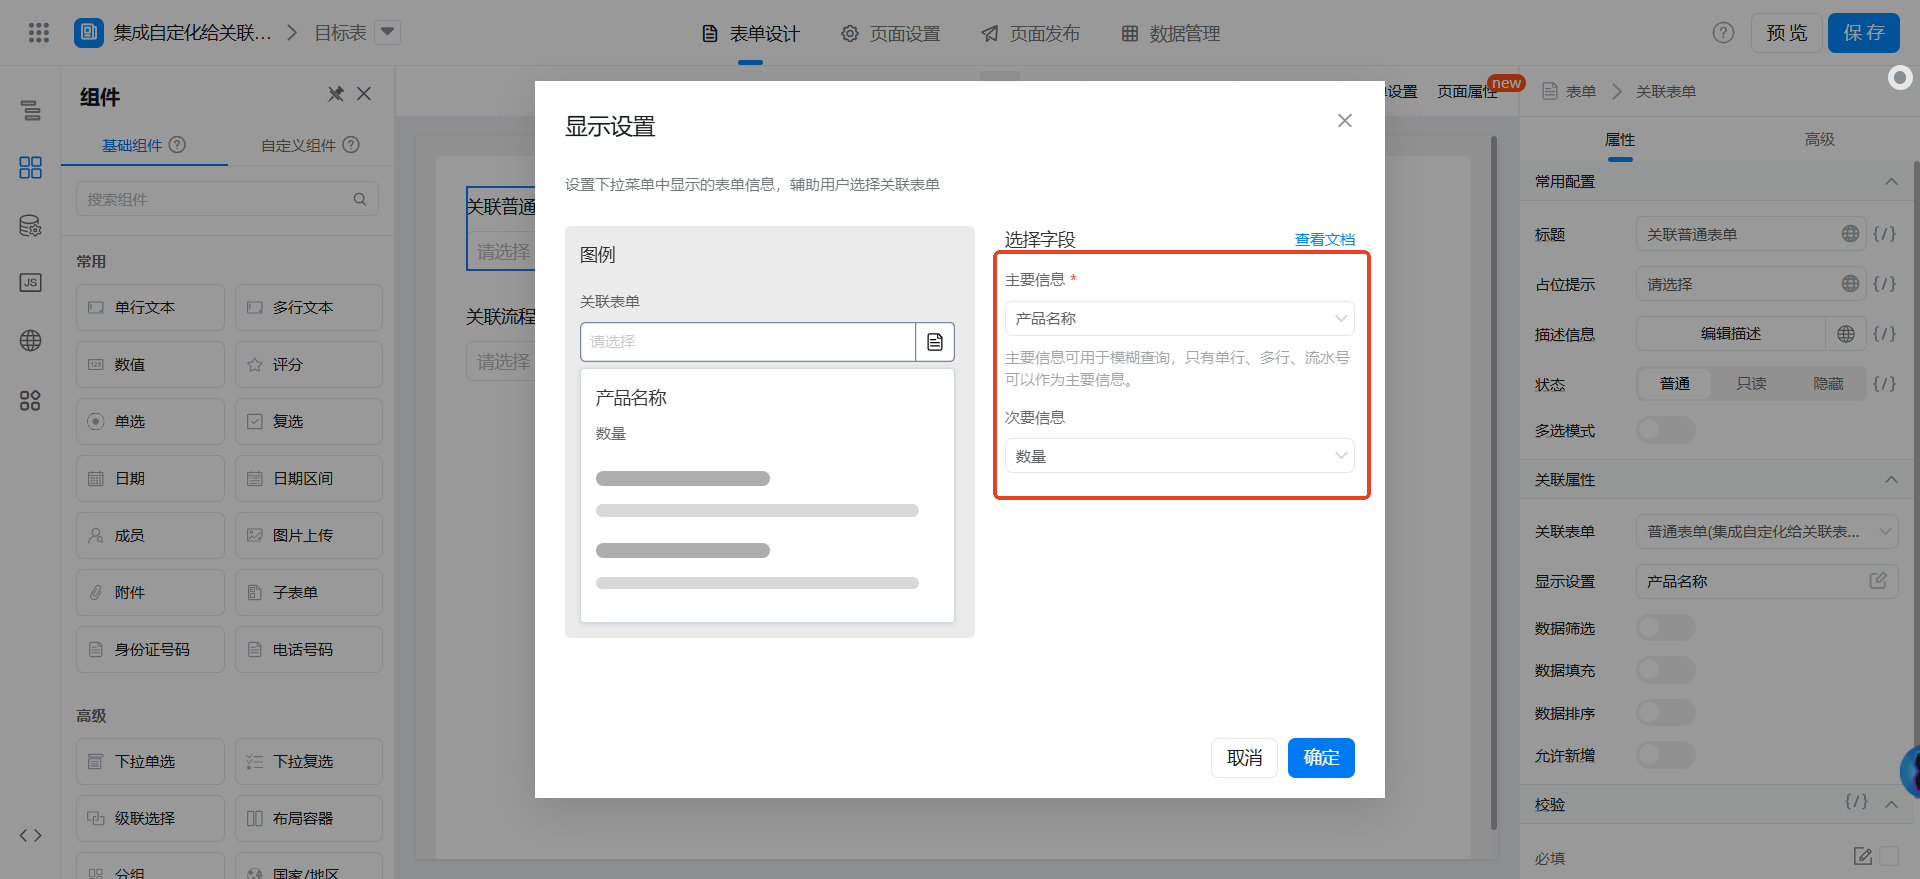Select the 子表单 component
Screen dimensions: 1920x879
pos(309,593)
